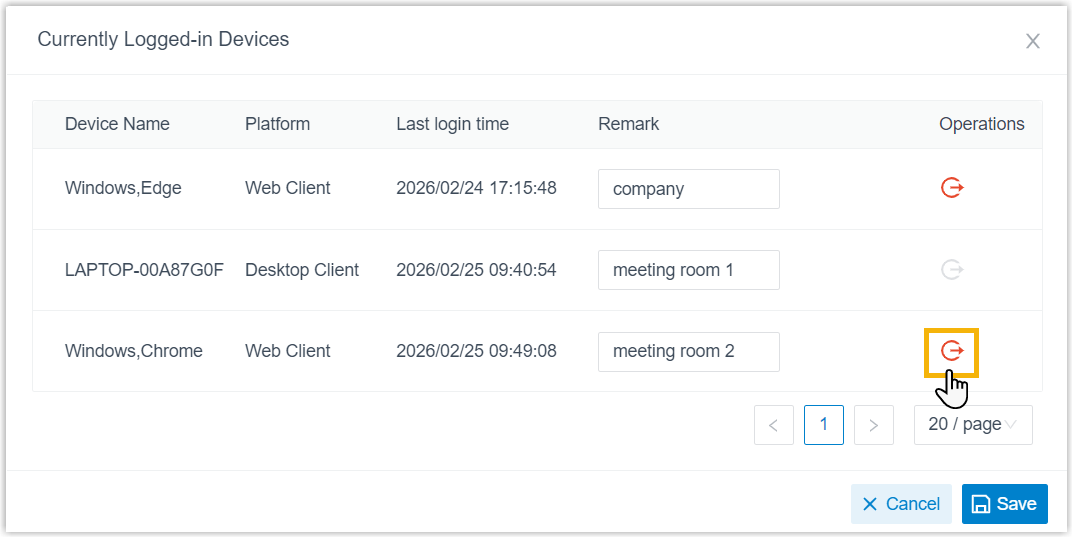Go to the previous page arrow
The width and height of the screenshot is (1073, 538).
click(774, 425)
